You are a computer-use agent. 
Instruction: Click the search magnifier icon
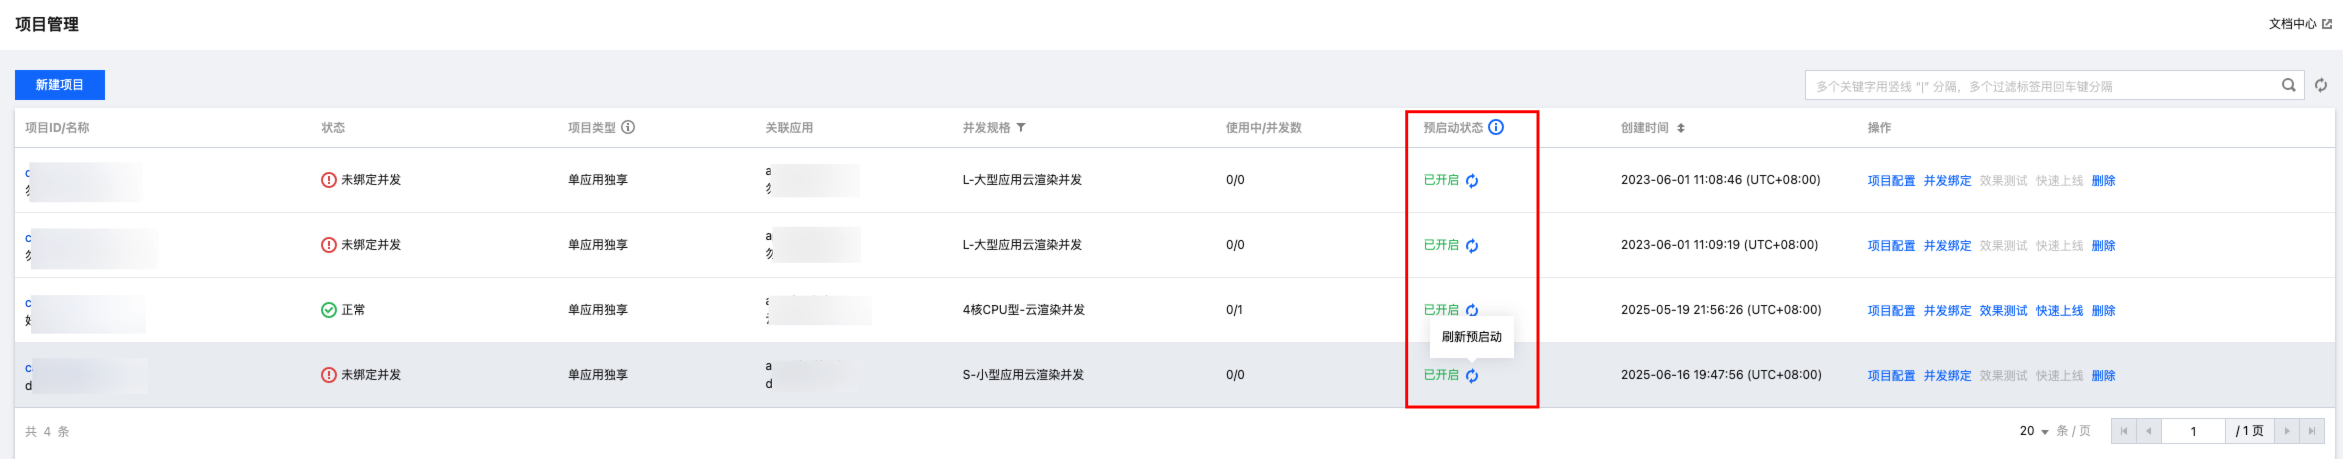point(2288,85)
